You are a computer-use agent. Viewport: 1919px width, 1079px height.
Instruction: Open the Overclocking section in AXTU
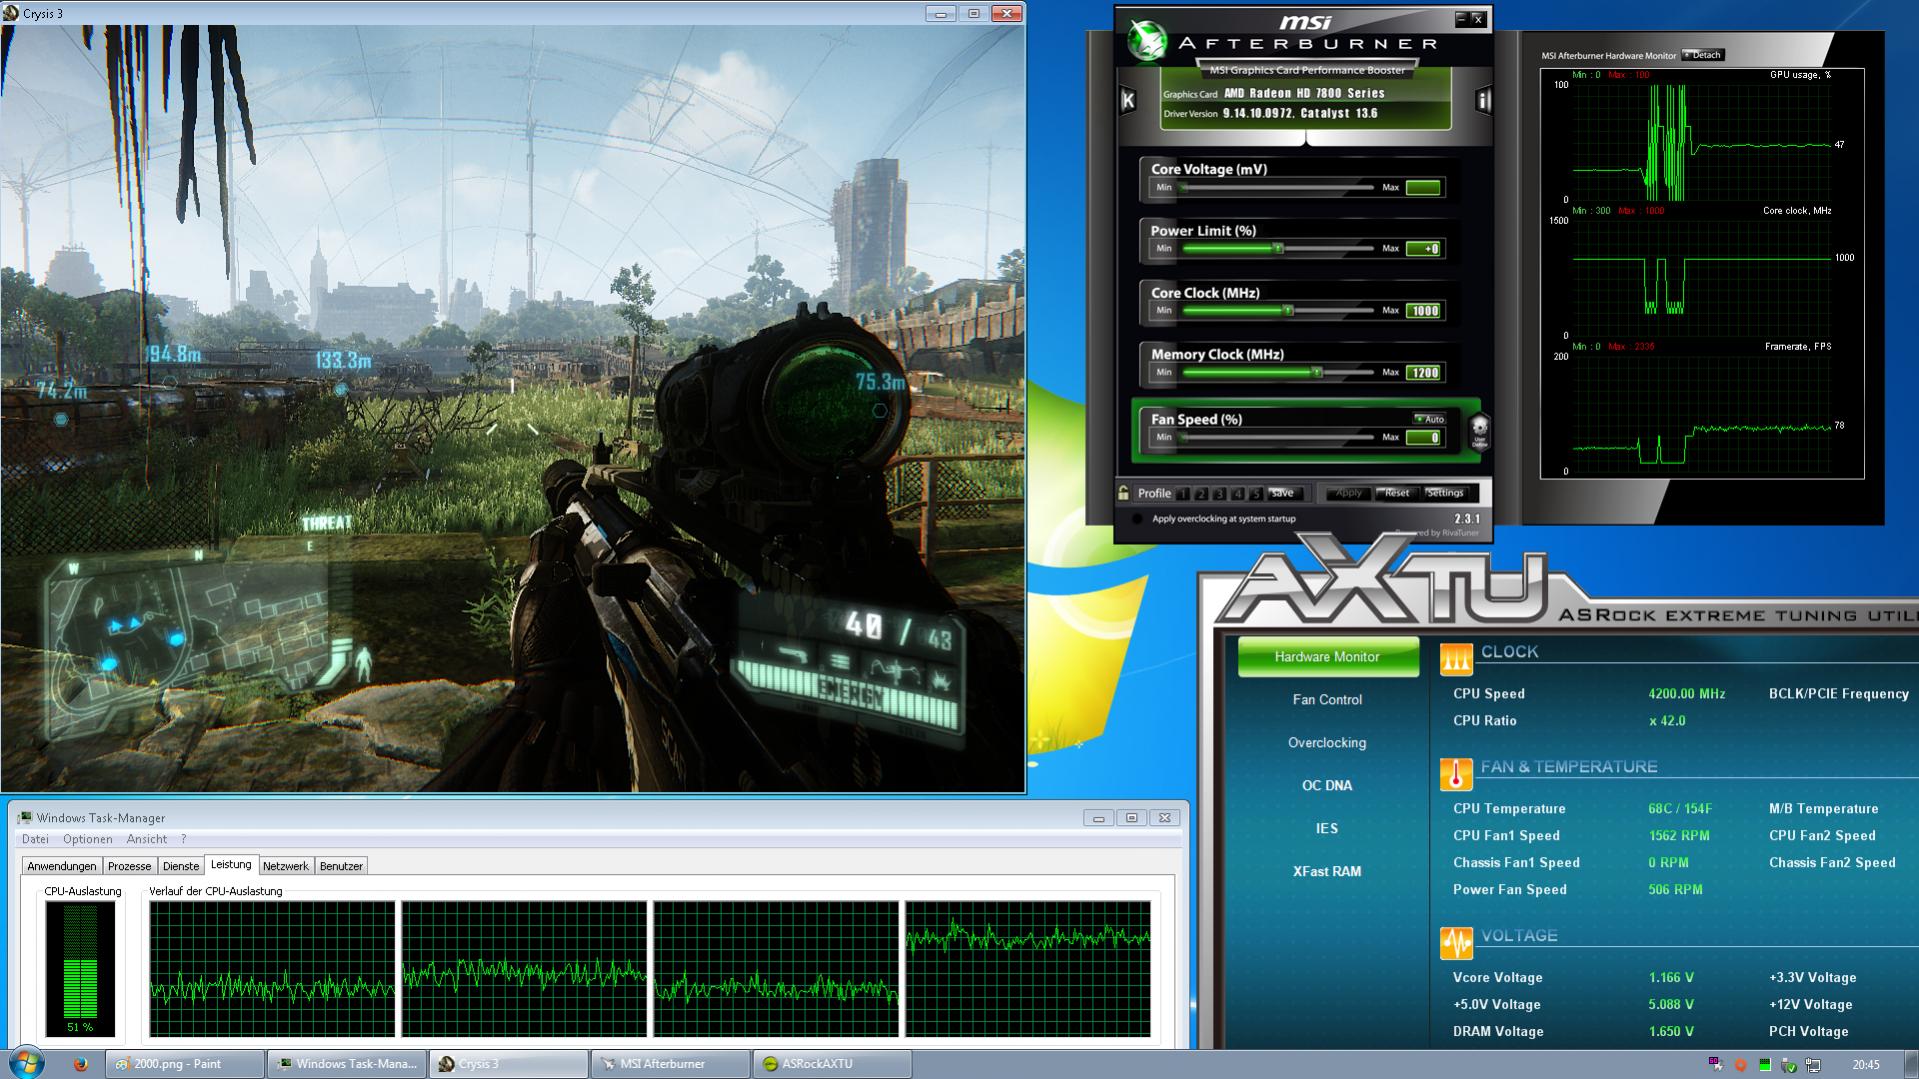pyautogui.click(x=1327, y=743)
